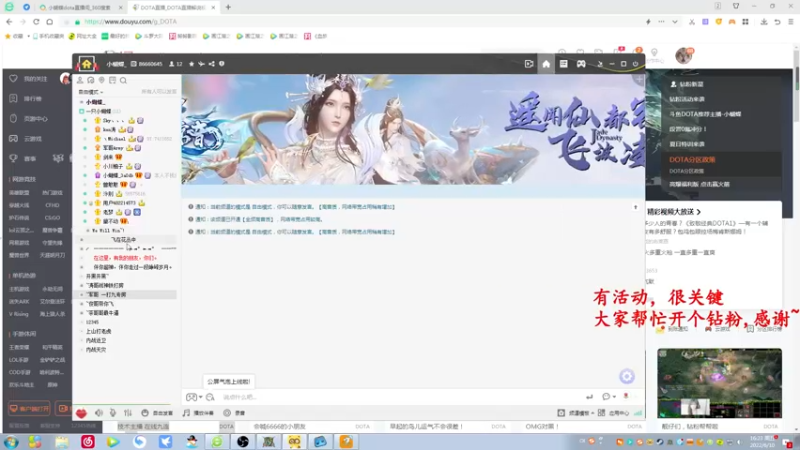The height and width of the screenshot is (450, 800).
Task: Click the signal strength bars icon
Action: 638,413
